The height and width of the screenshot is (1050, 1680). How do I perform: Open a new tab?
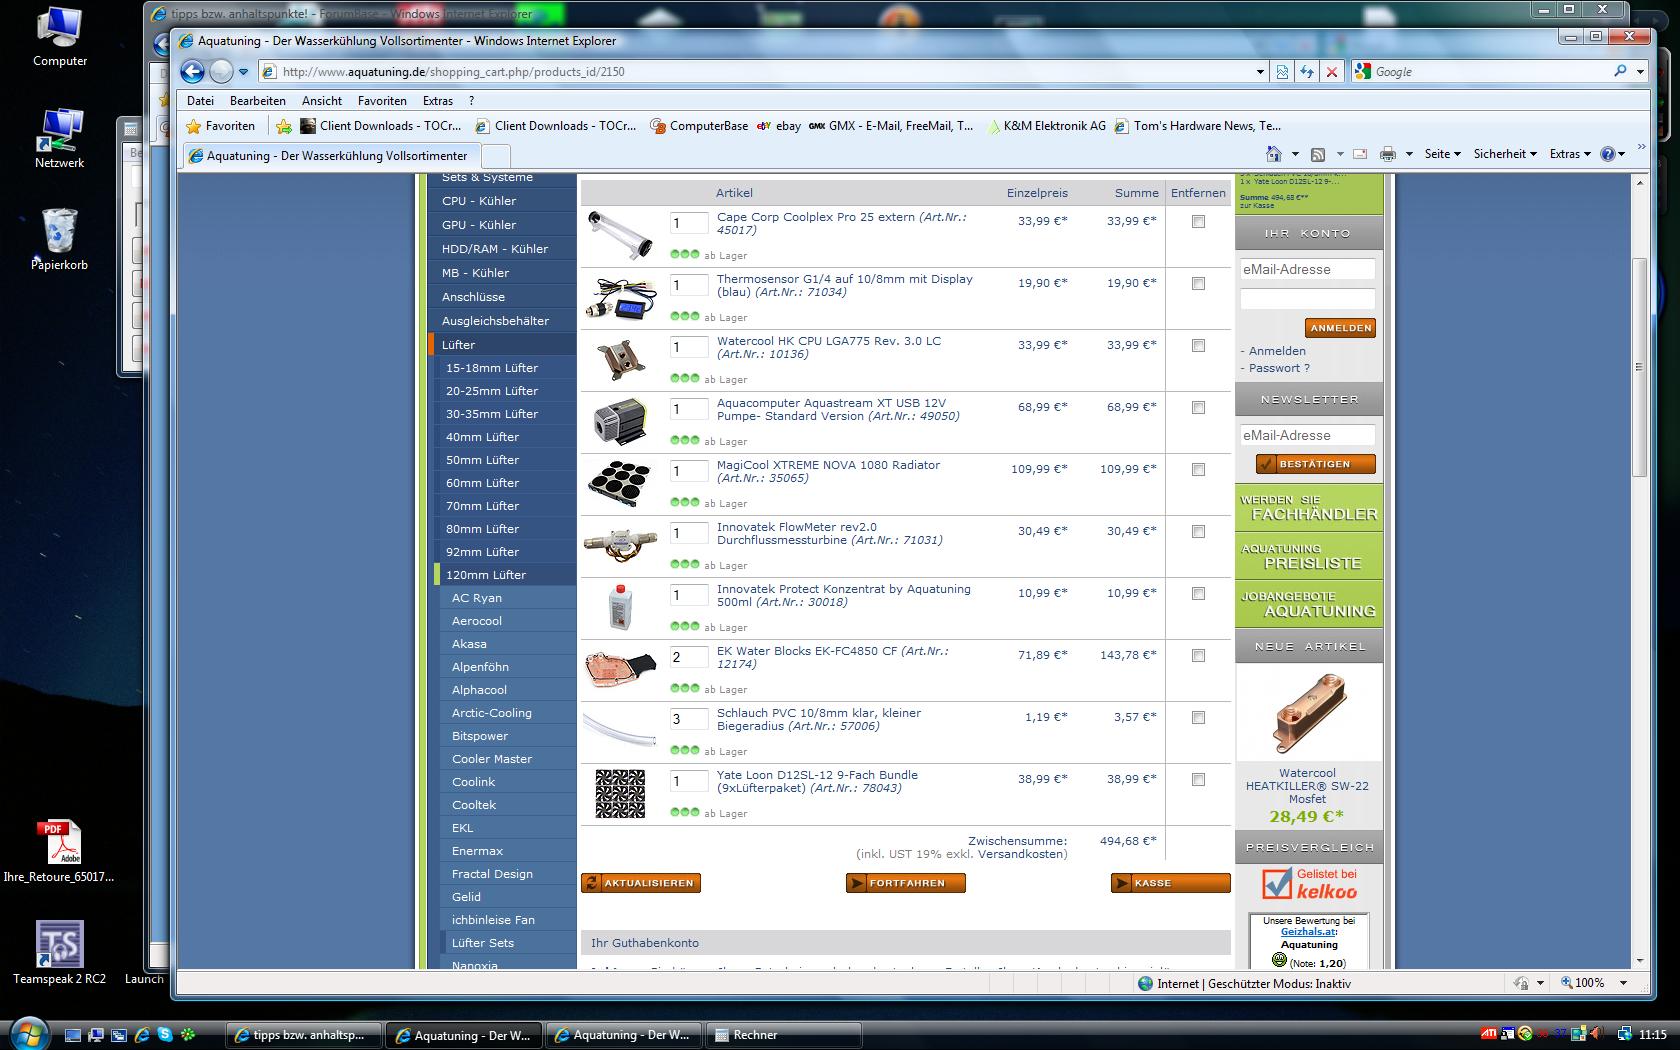pos(497,156)
